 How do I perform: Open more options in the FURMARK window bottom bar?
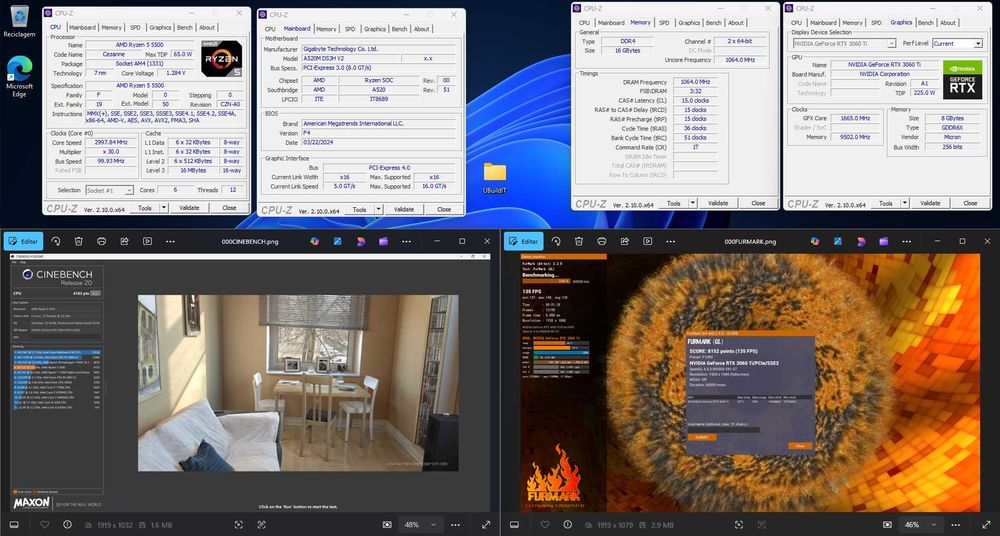956,525
